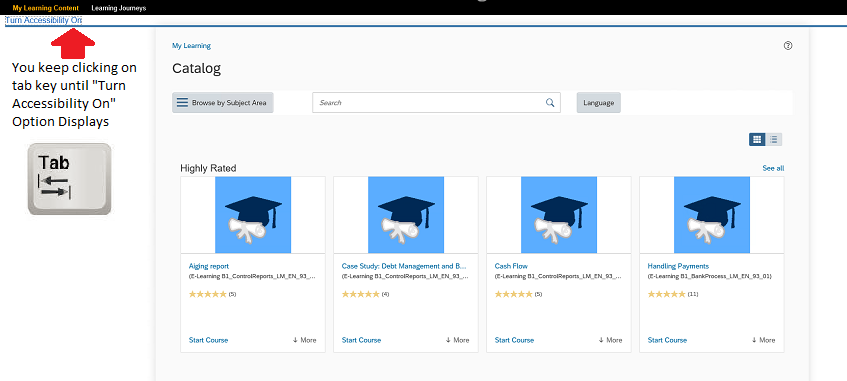Start Course for Case Study Debt Management
Viewport: 847px width, 381px height.
tap(361, 340)
